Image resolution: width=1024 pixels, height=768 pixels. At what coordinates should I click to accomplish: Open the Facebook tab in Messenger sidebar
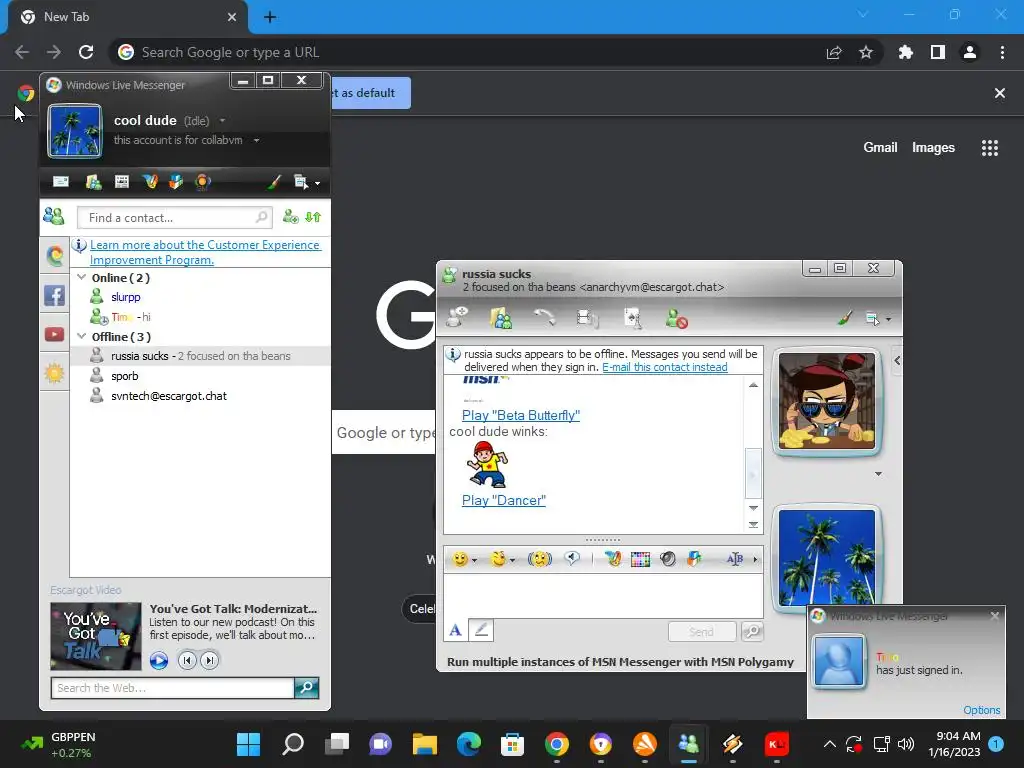[x=55, y=295]
